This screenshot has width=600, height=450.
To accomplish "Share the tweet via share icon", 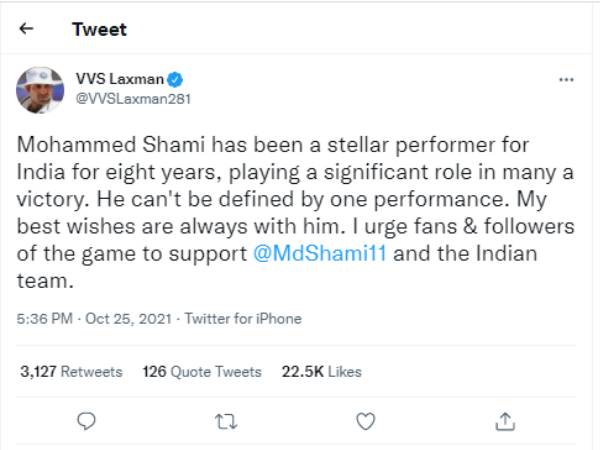I will 505,418.
